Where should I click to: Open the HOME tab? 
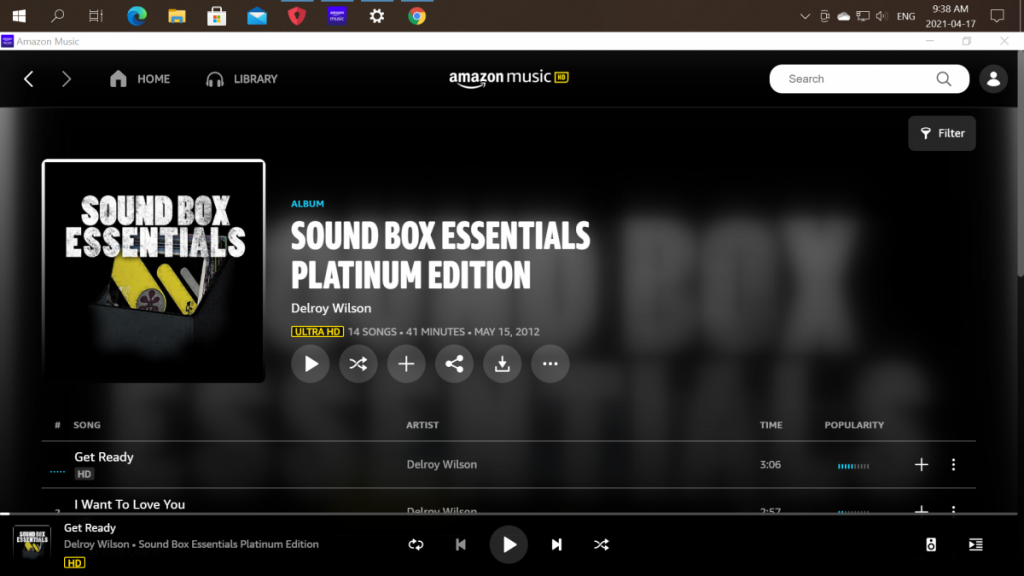pos(140,79)
